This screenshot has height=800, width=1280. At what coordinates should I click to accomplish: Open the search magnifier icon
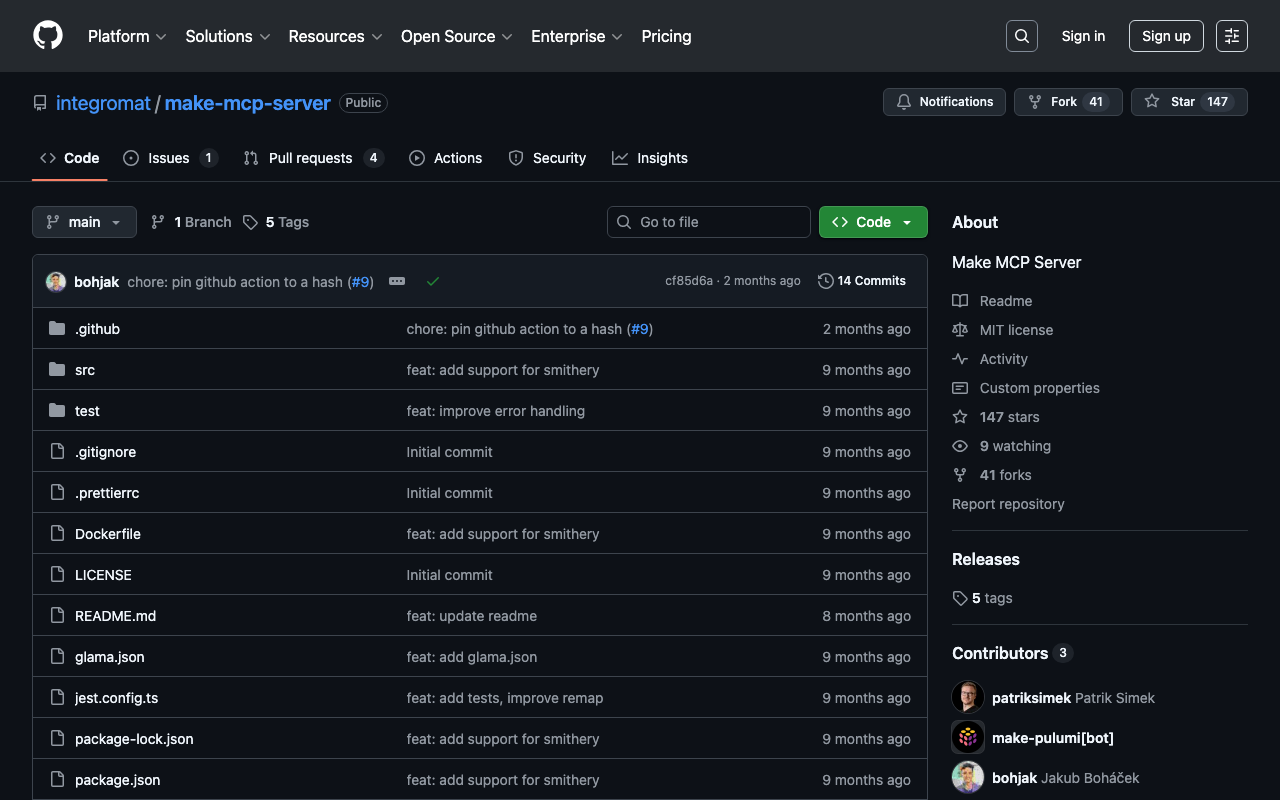1021,36
